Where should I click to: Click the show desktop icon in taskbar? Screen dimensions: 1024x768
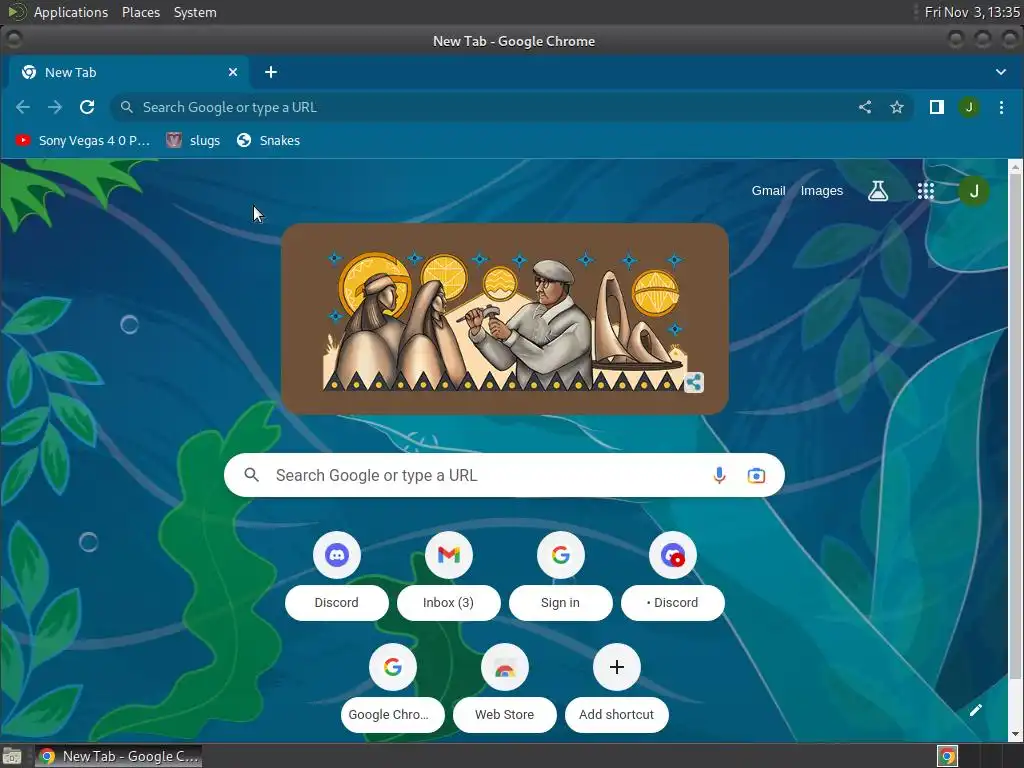pos(12,756)
